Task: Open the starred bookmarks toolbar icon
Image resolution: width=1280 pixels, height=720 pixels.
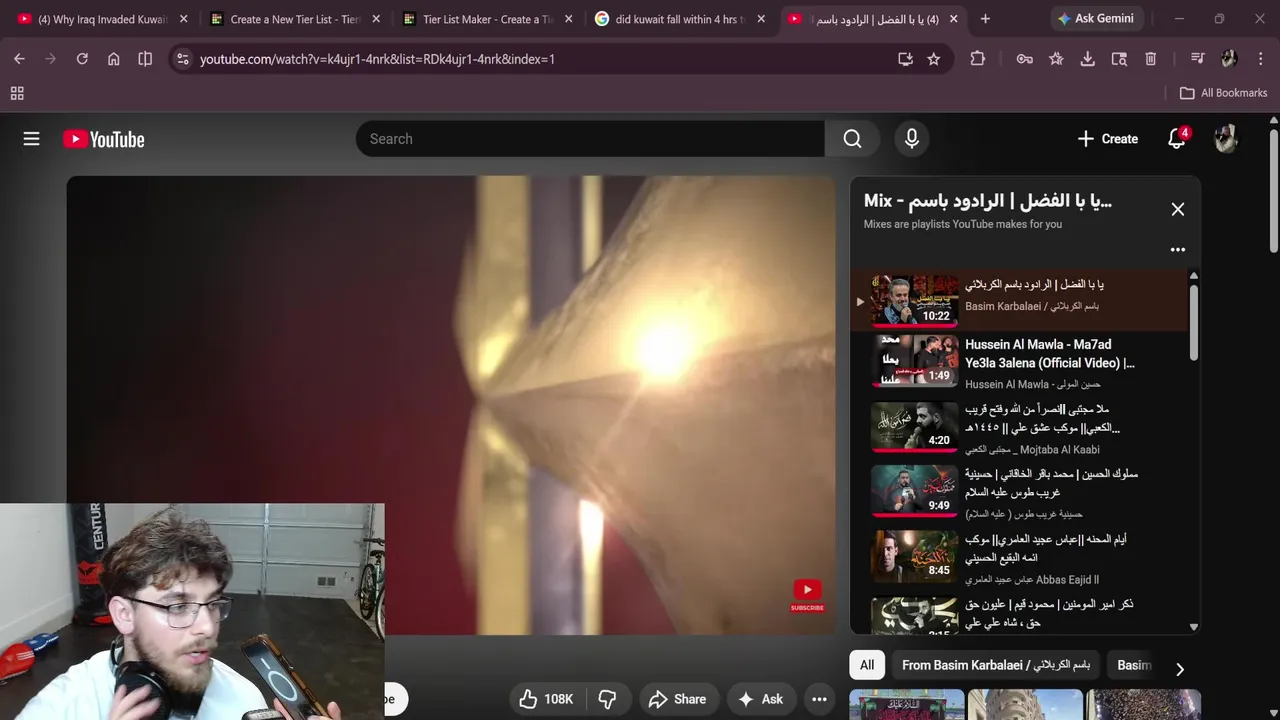Action: click(x=1056, y=59)
